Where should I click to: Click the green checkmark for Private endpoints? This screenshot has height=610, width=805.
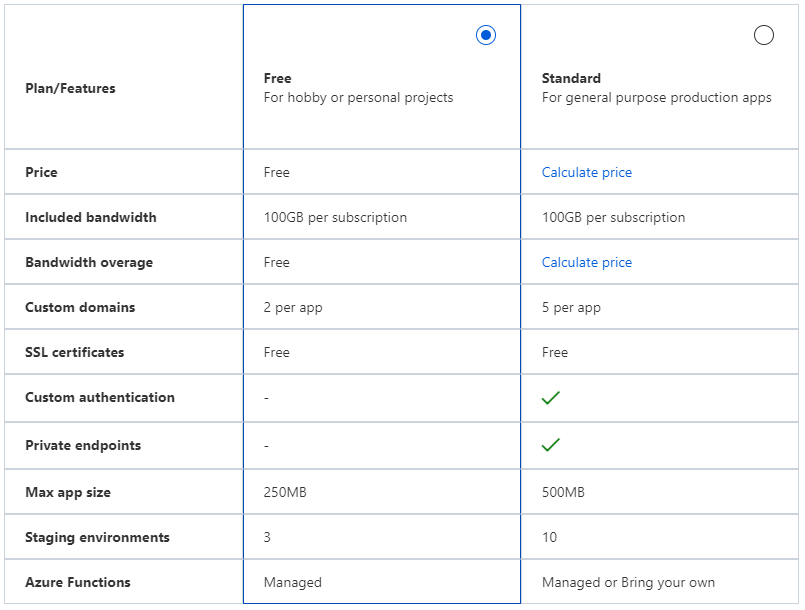551,445
